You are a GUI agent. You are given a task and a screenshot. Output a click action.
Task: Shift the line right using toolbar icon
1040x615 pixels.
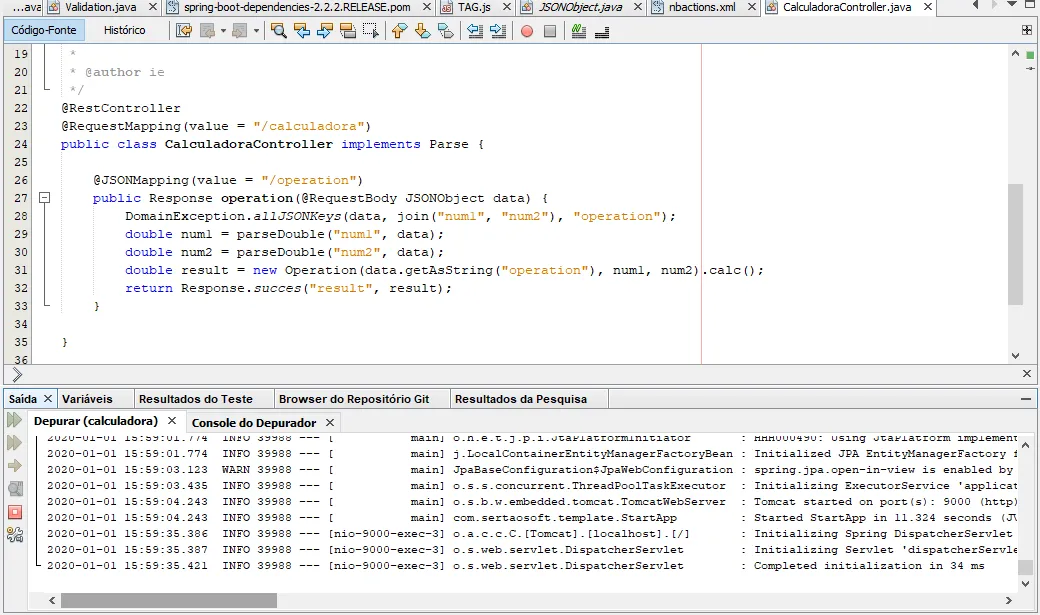pos(496,31)
